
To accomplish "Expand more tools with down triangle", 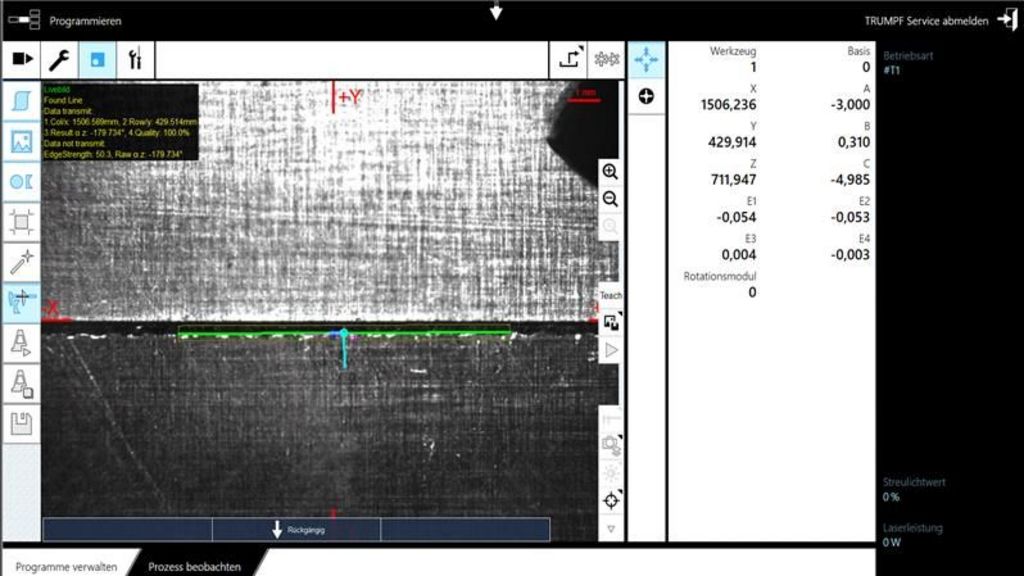I will click(611, 529).
